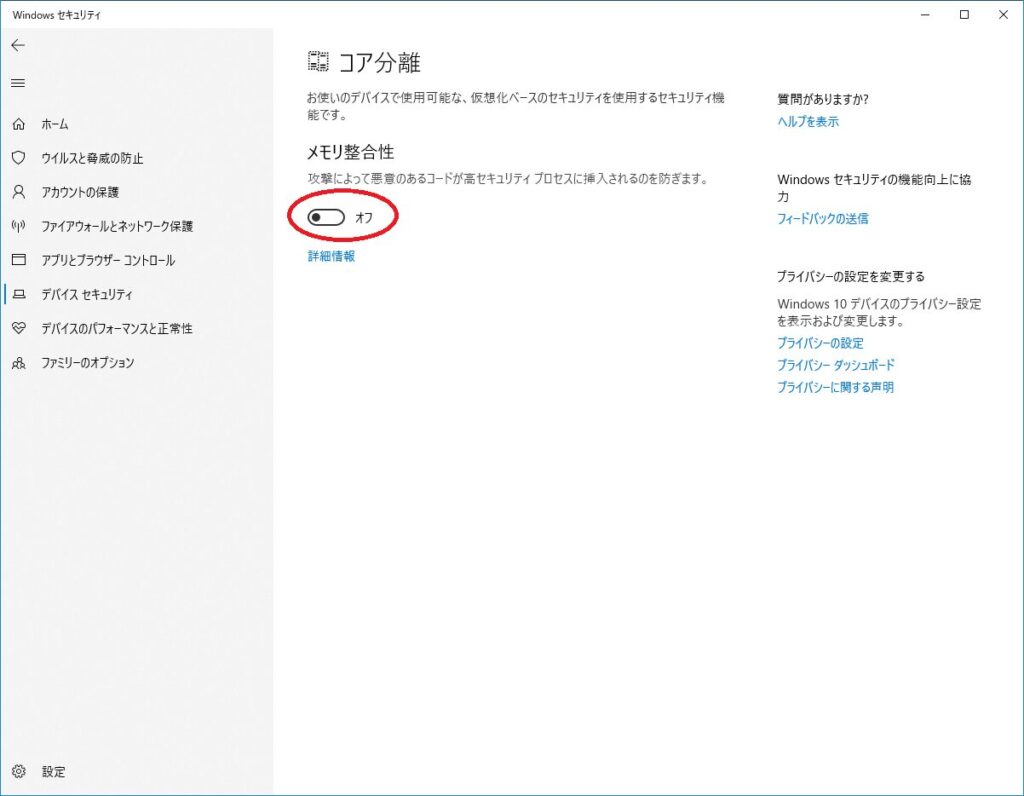The image size is (1024, 796).
Task: Open プライバシーに関する声明 link
Action: (x=835, y=387)
